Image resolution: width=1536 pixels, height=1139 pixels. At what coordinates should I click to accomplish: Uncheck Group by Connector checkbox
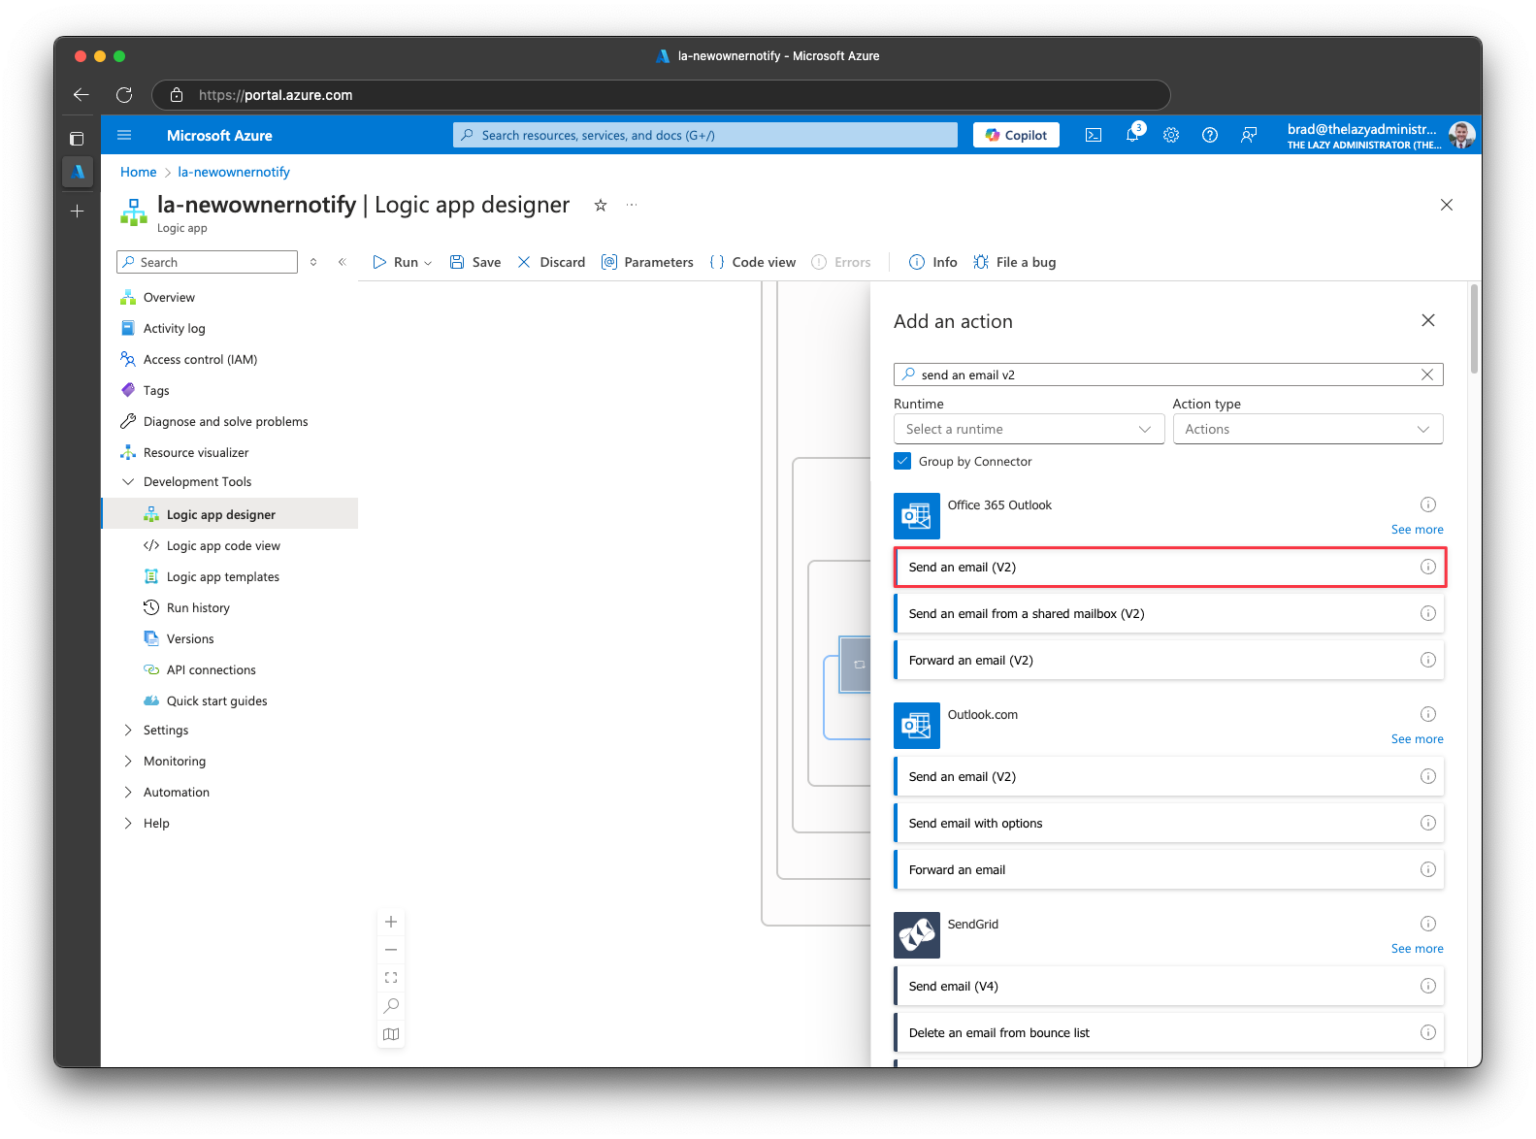click(902, 461)
